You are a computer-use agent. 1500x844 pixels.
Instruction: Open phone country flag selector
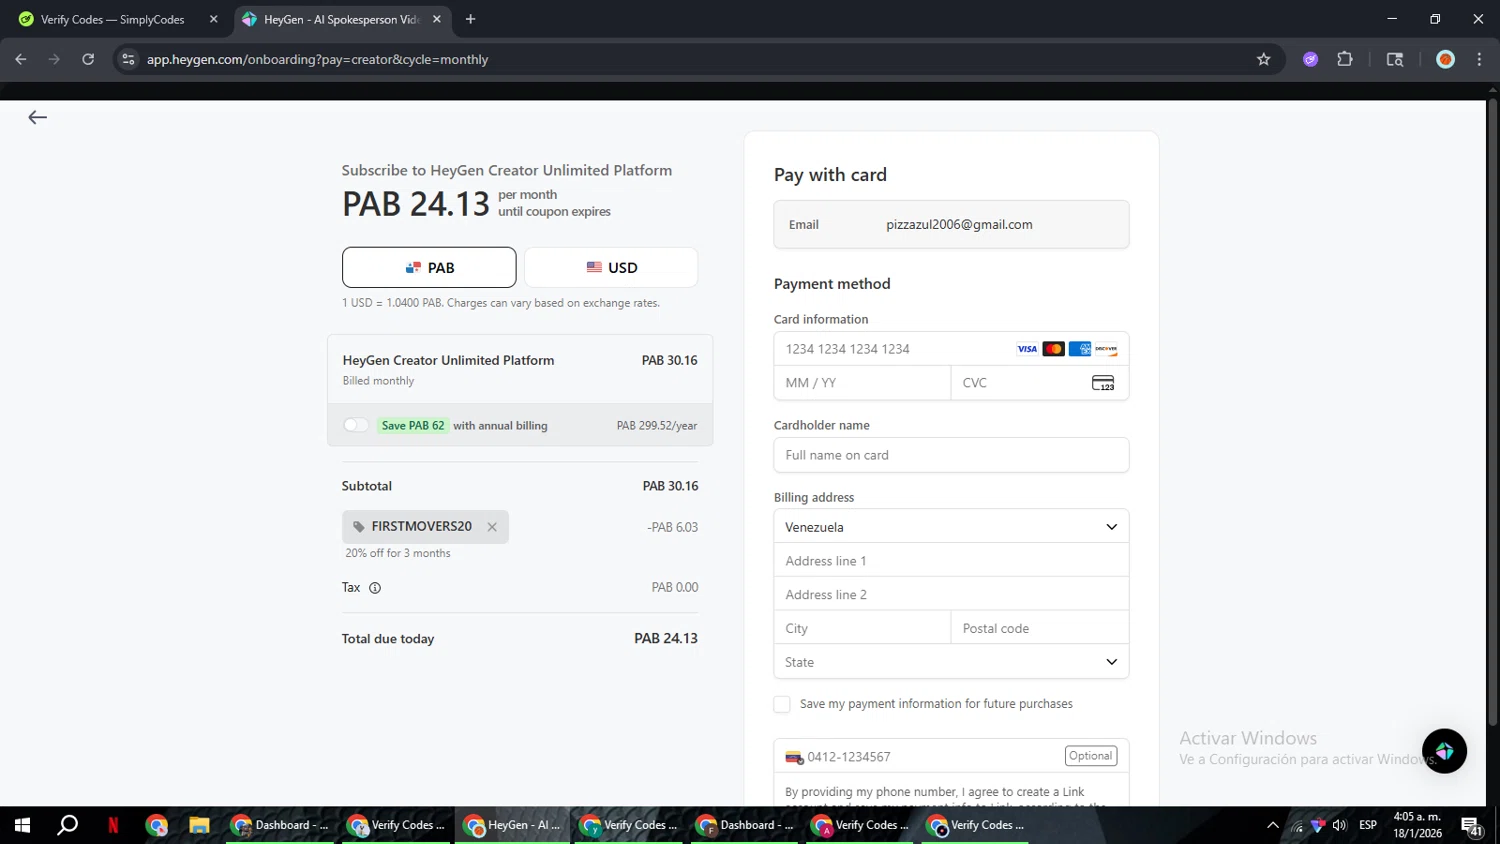(x=794, y=757)
